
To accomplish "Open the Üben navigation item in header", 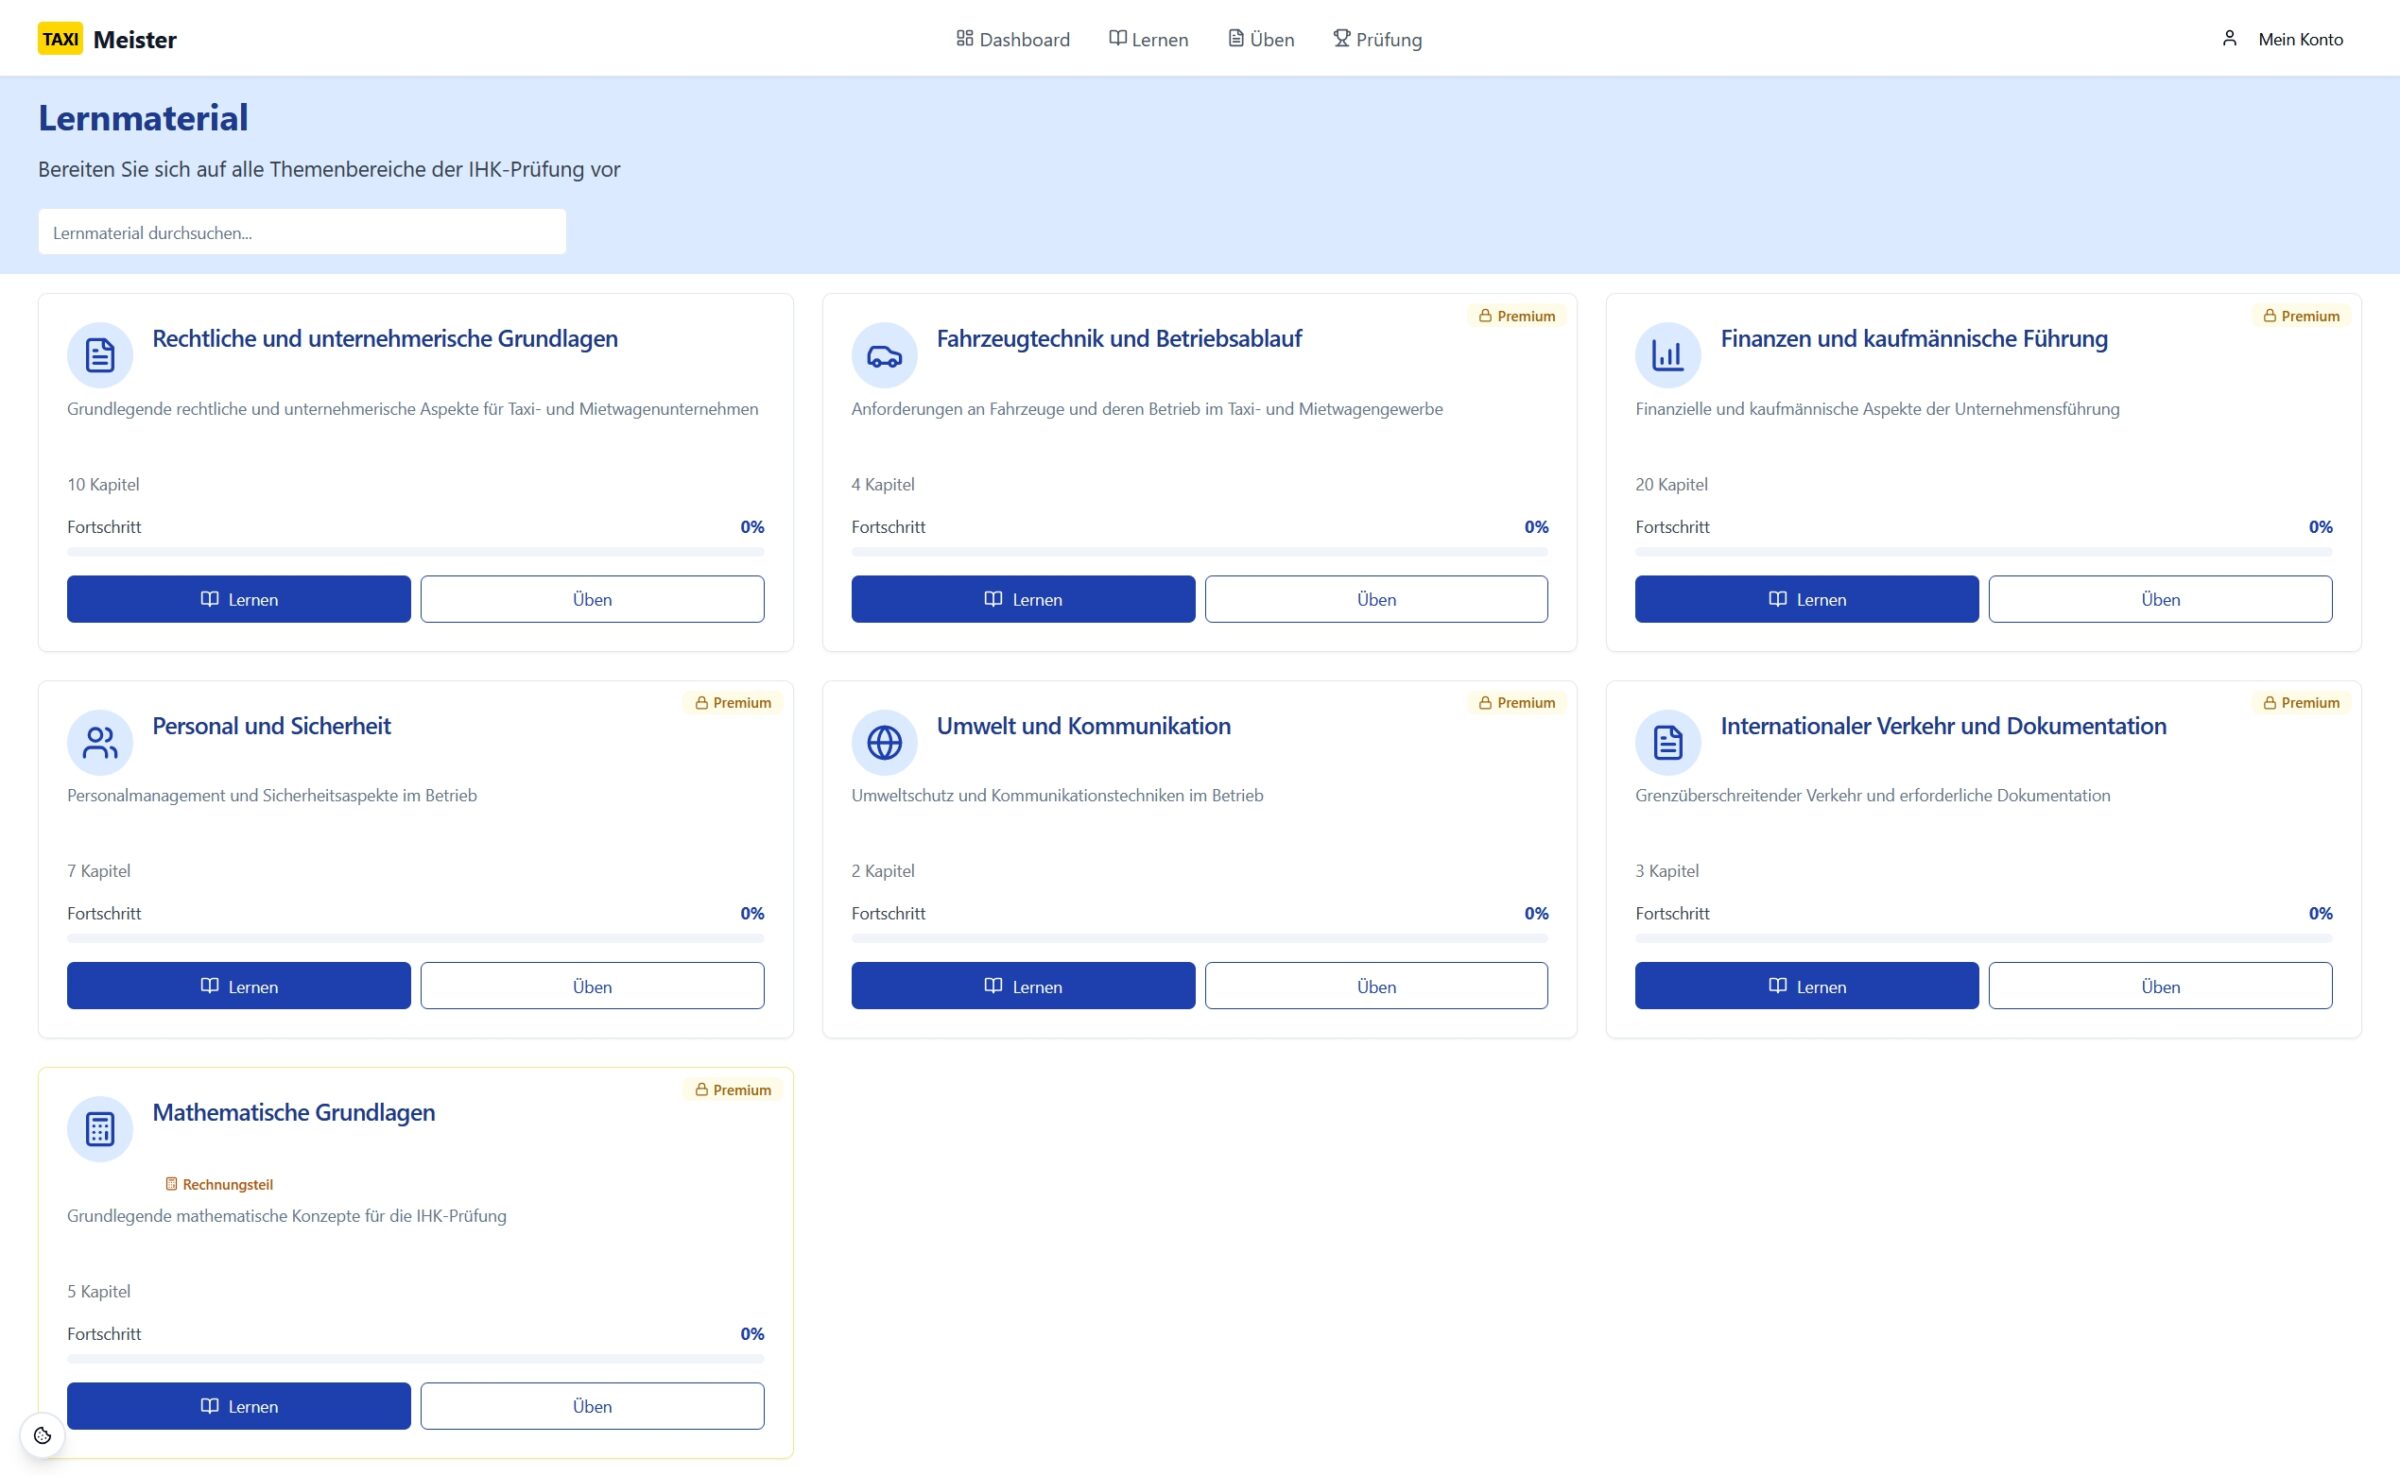I will 1261,39.
